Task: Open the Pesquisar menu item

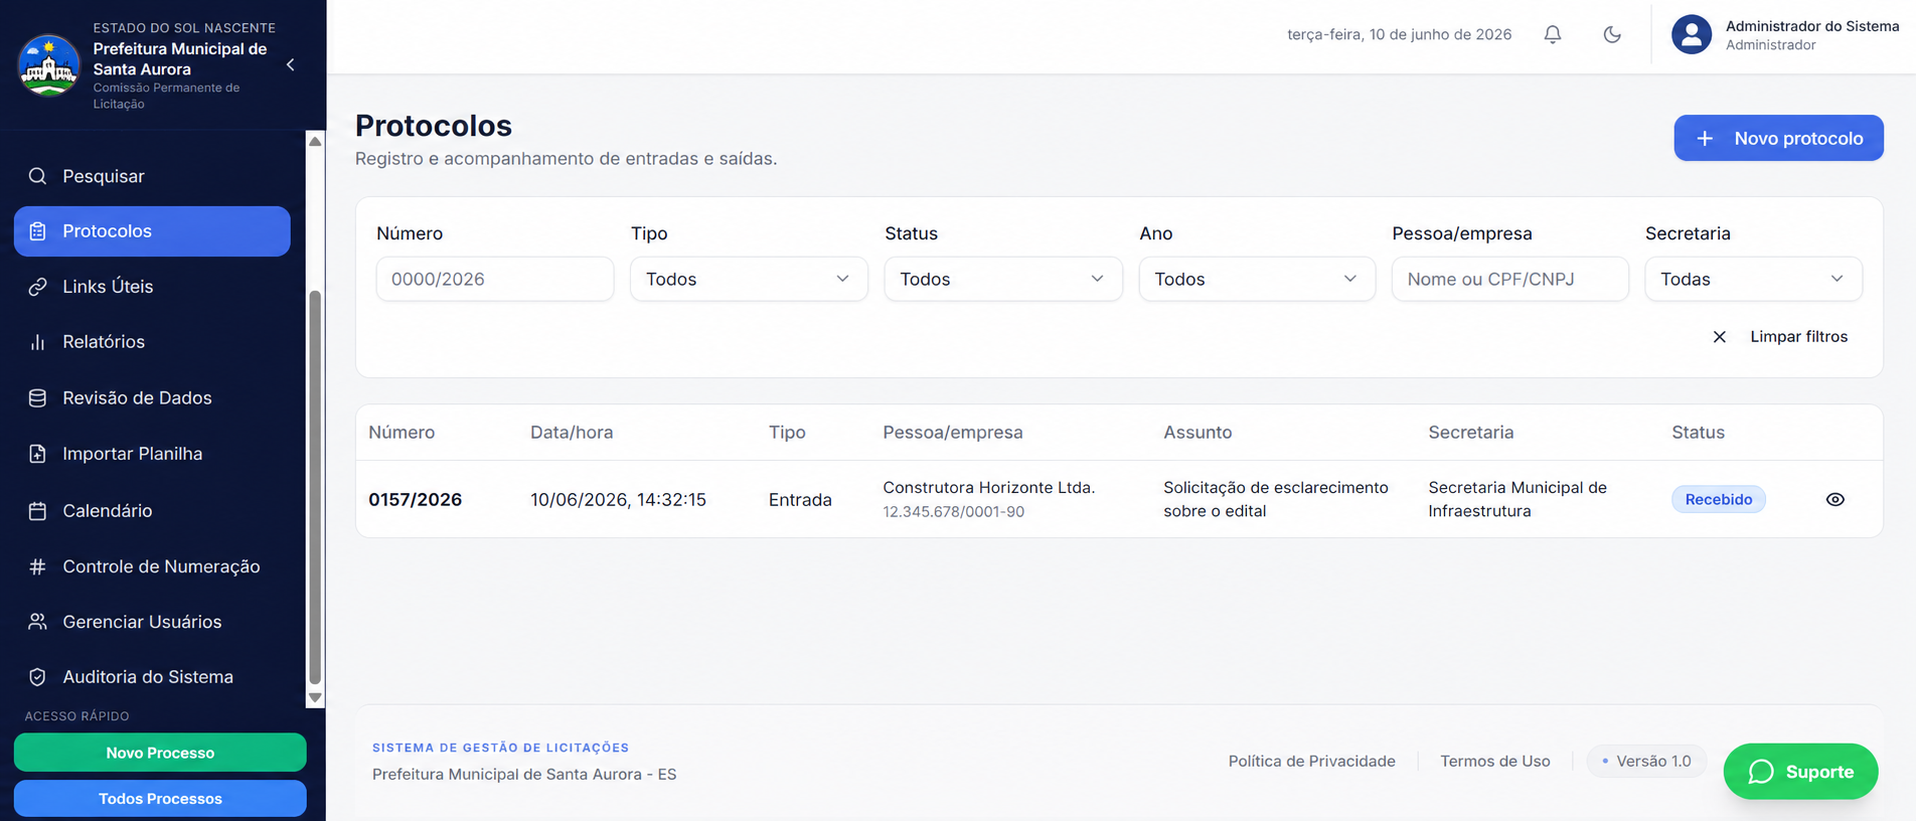Action: [x=152, y=176]
